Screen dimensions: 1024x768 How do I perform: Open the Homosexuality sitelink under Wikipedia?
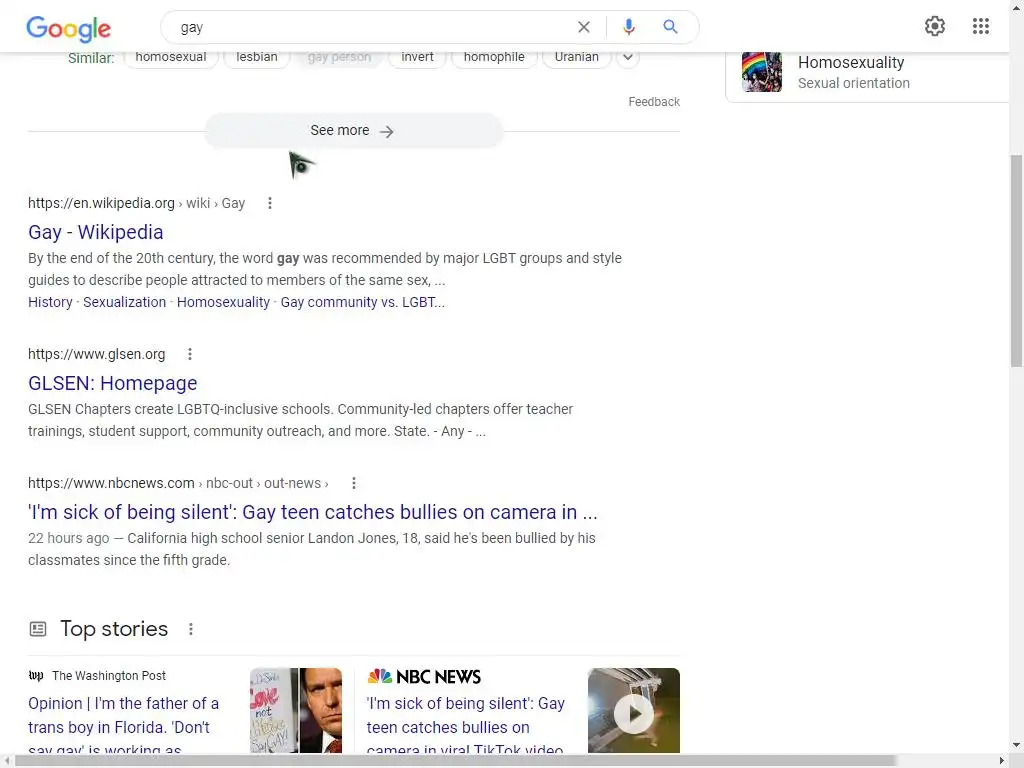click(223, 302)
